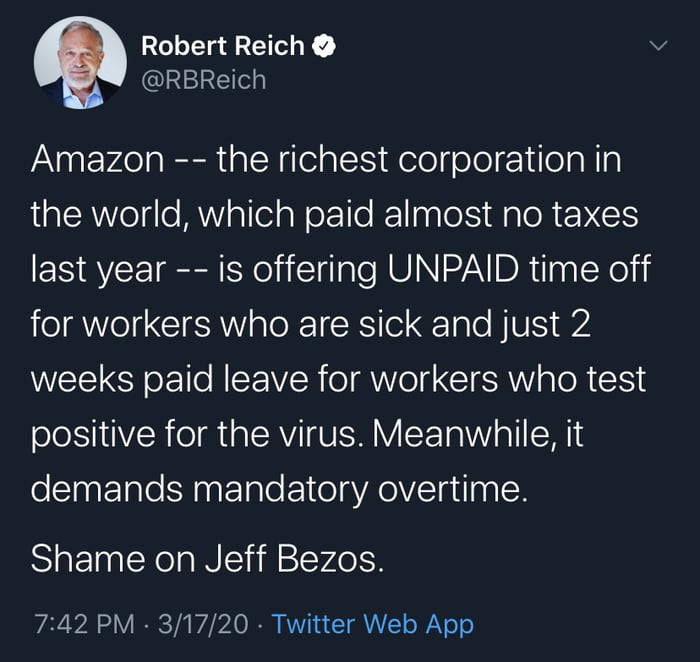Click the line "Shame on Jeff Bezos."
The width and height of the screenshot is (700, 662).
(x=207, y=558)
